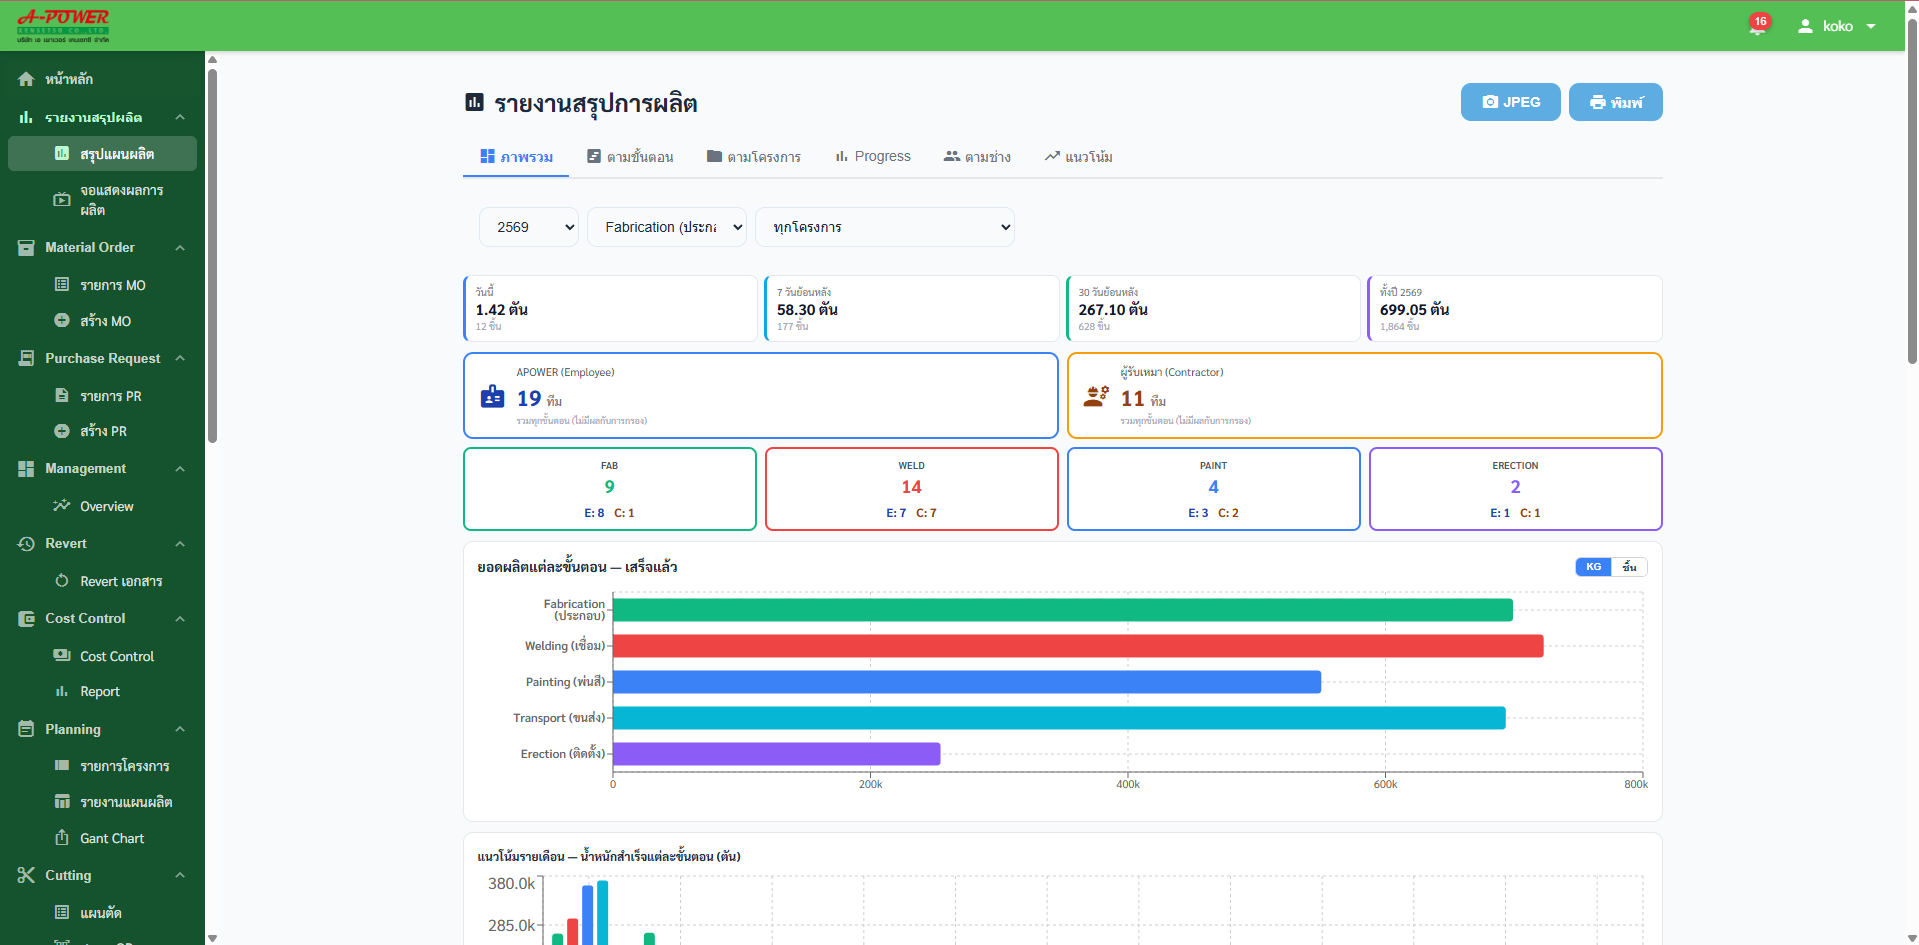The image size is (1919, 945).
Task: Open the Fabrication step dropdown
Action: 667,227
